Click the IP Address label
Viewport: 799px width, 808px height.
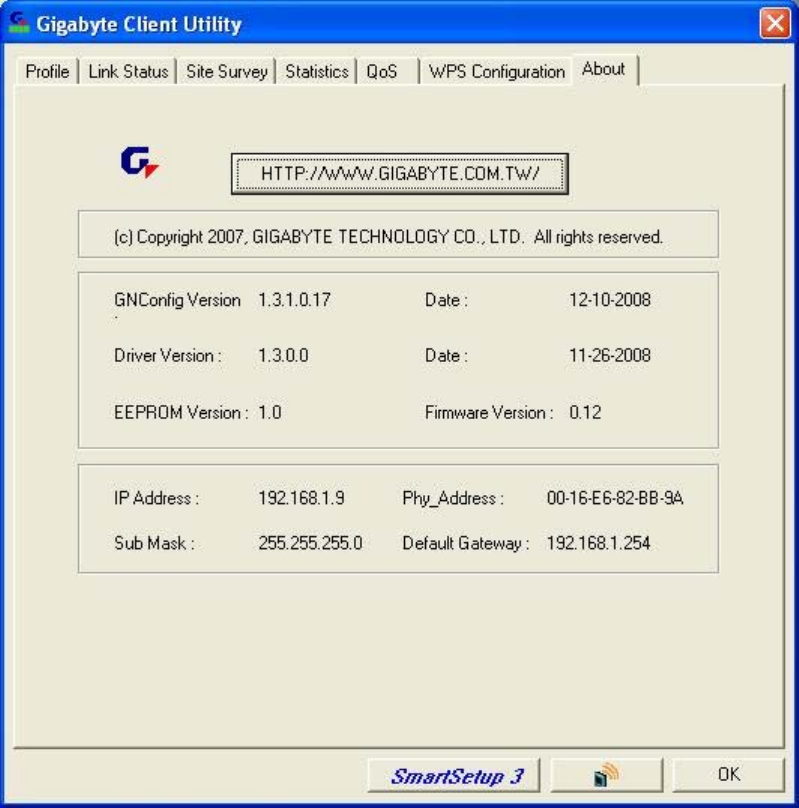point(157,498)
